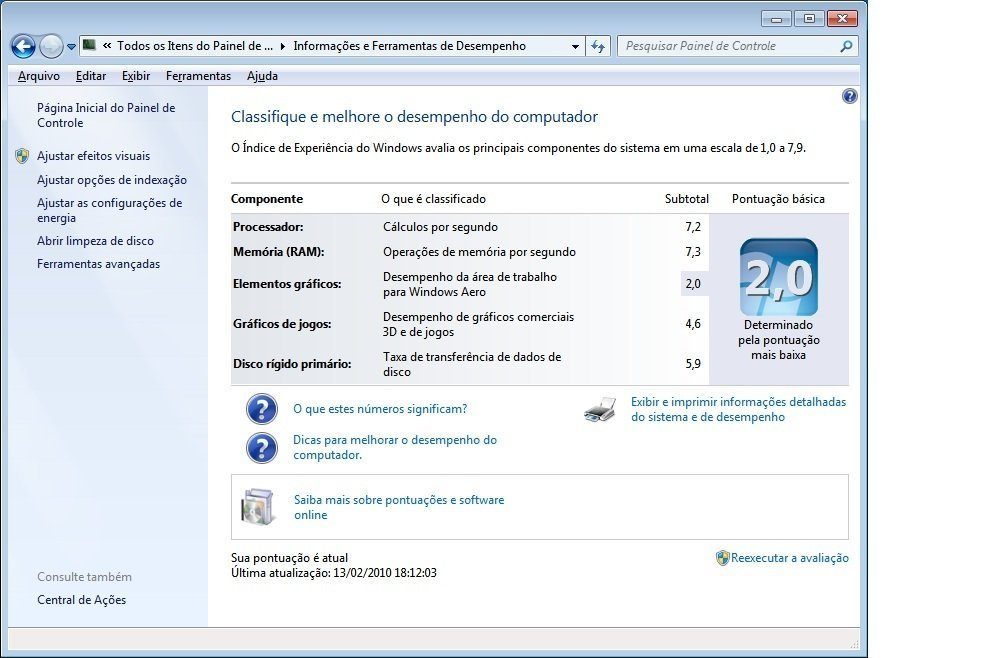Open Ferramentas avançadas

pos(98,264)
